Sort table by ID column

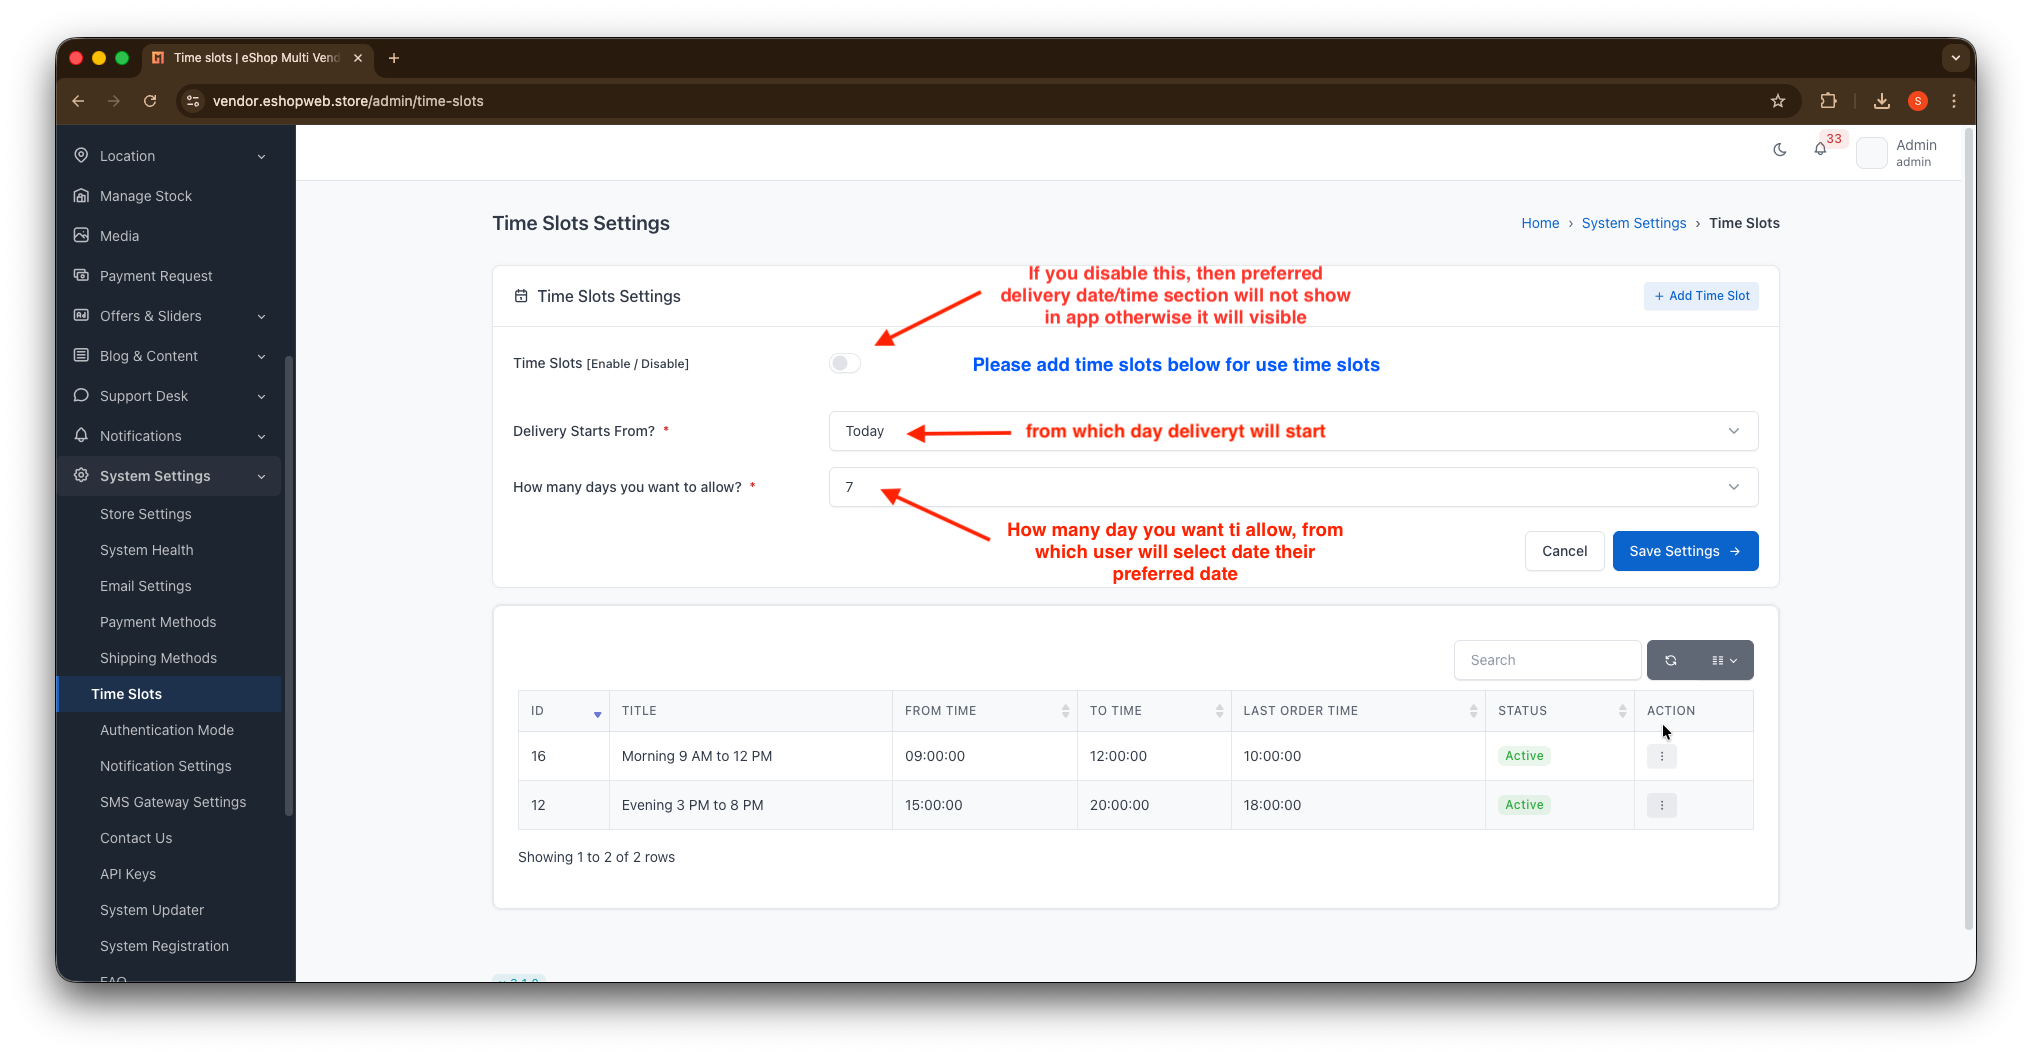point(565,711)
